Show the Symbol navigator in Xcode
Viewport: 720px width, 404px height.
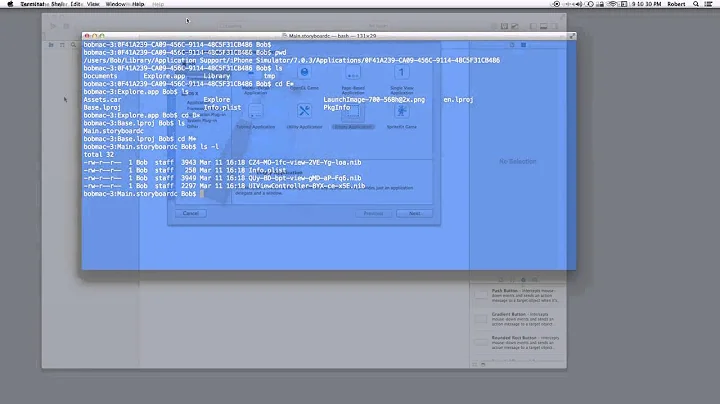62,45
